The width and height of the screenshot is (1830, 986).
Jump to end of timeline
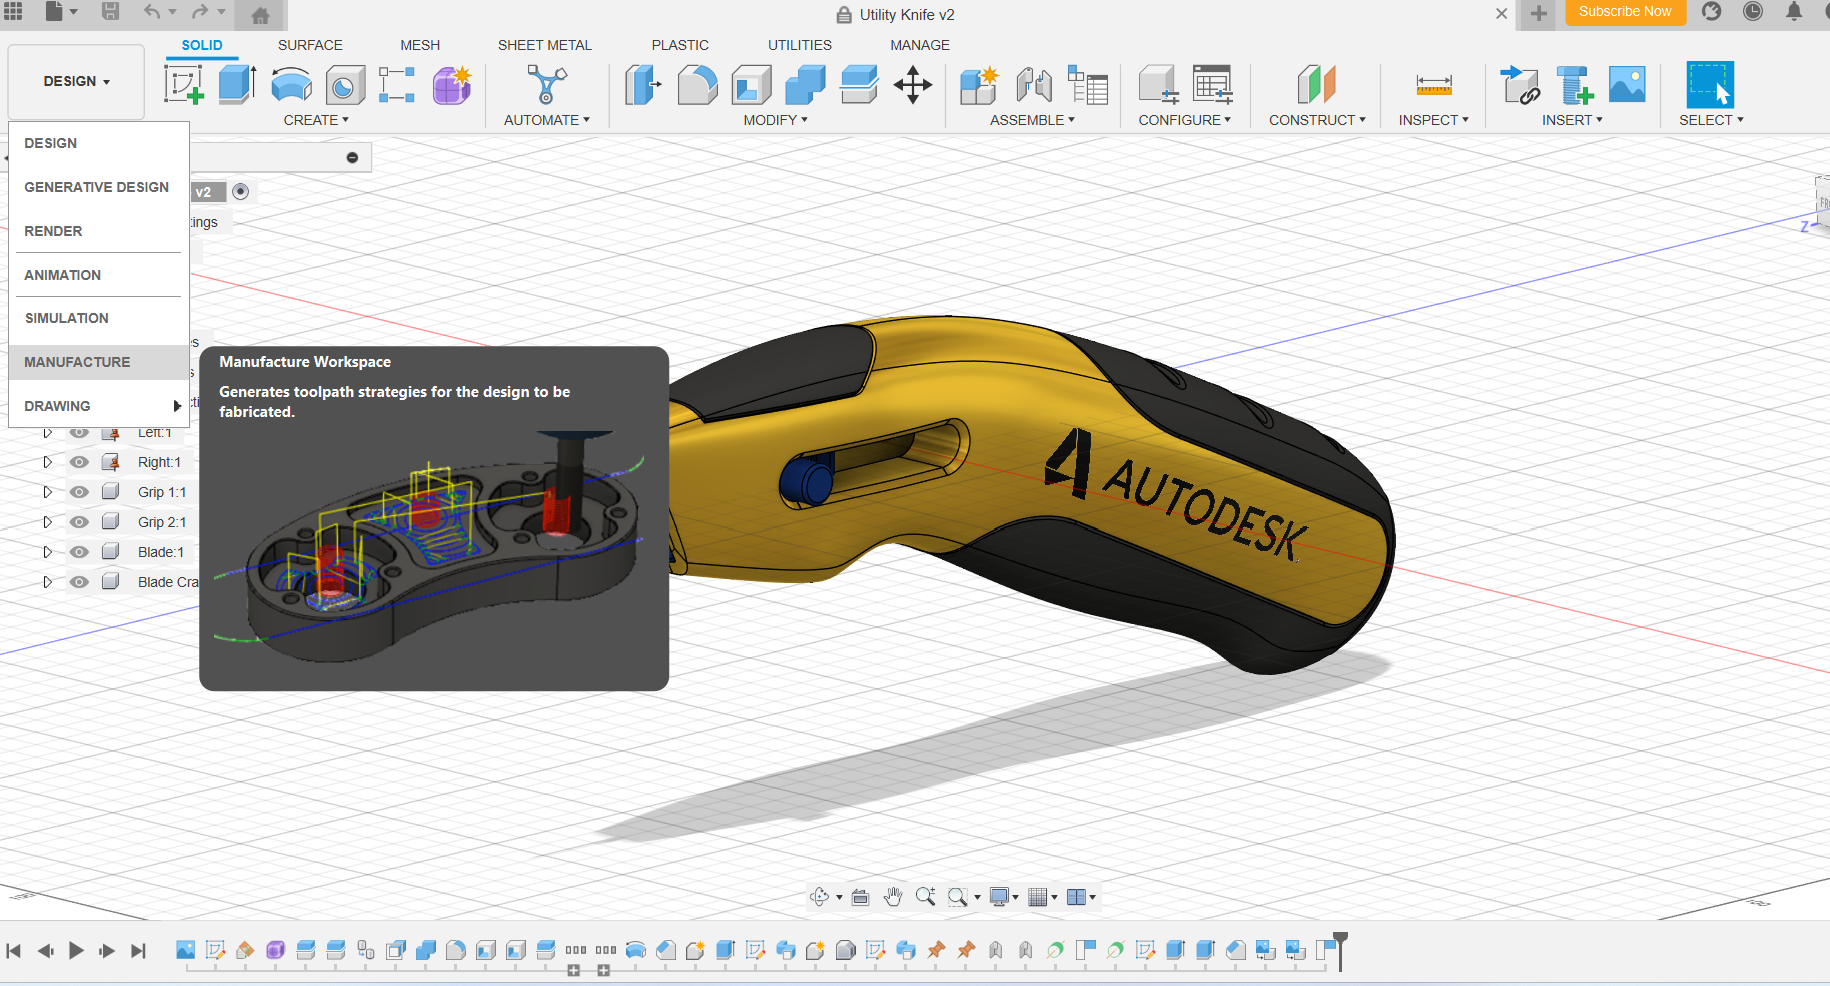point(138,950)
